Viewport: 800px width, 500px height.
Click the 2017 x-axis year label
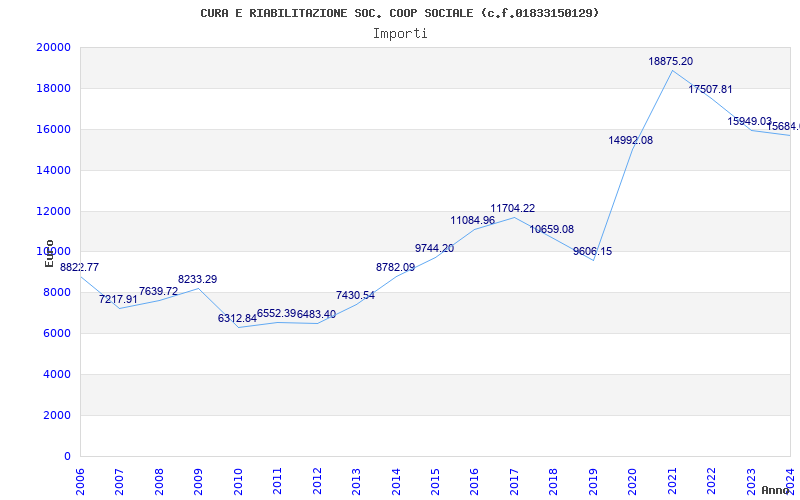514,481
